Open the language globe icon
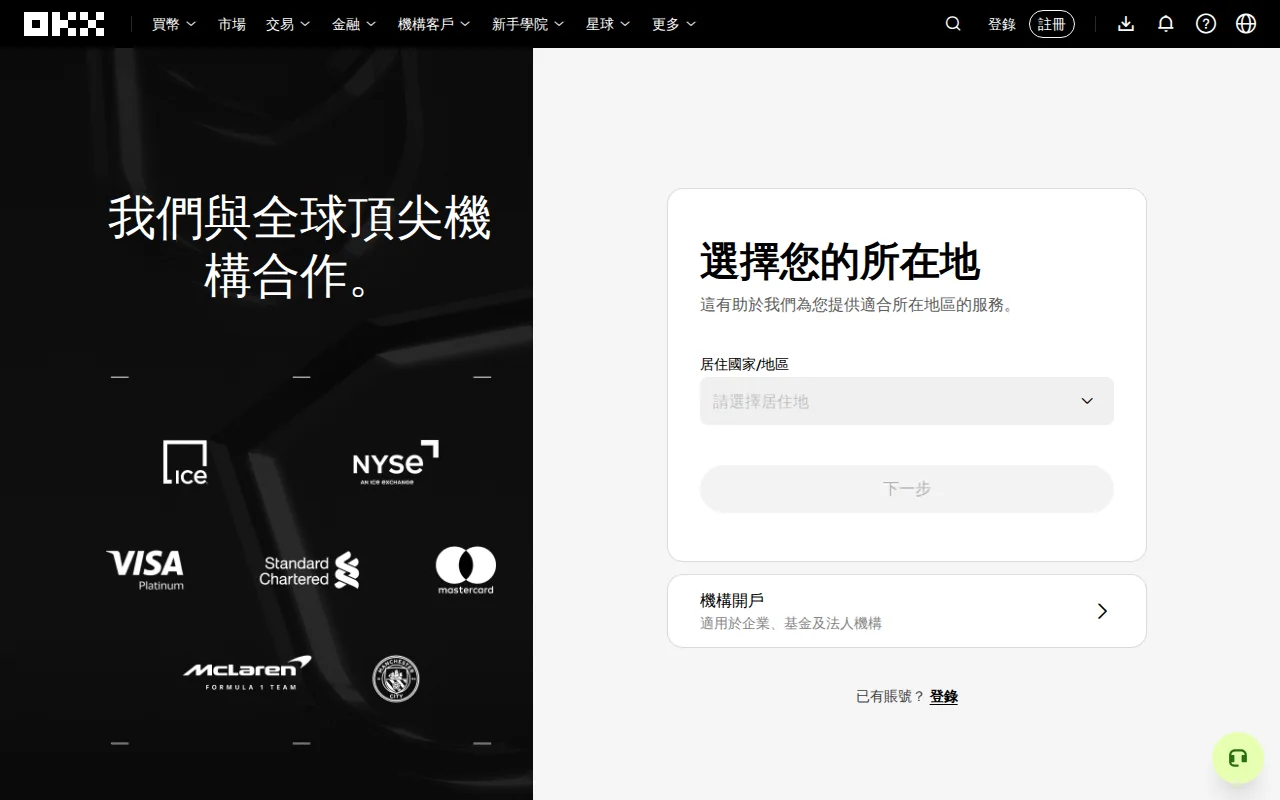 pos(1246,24)
